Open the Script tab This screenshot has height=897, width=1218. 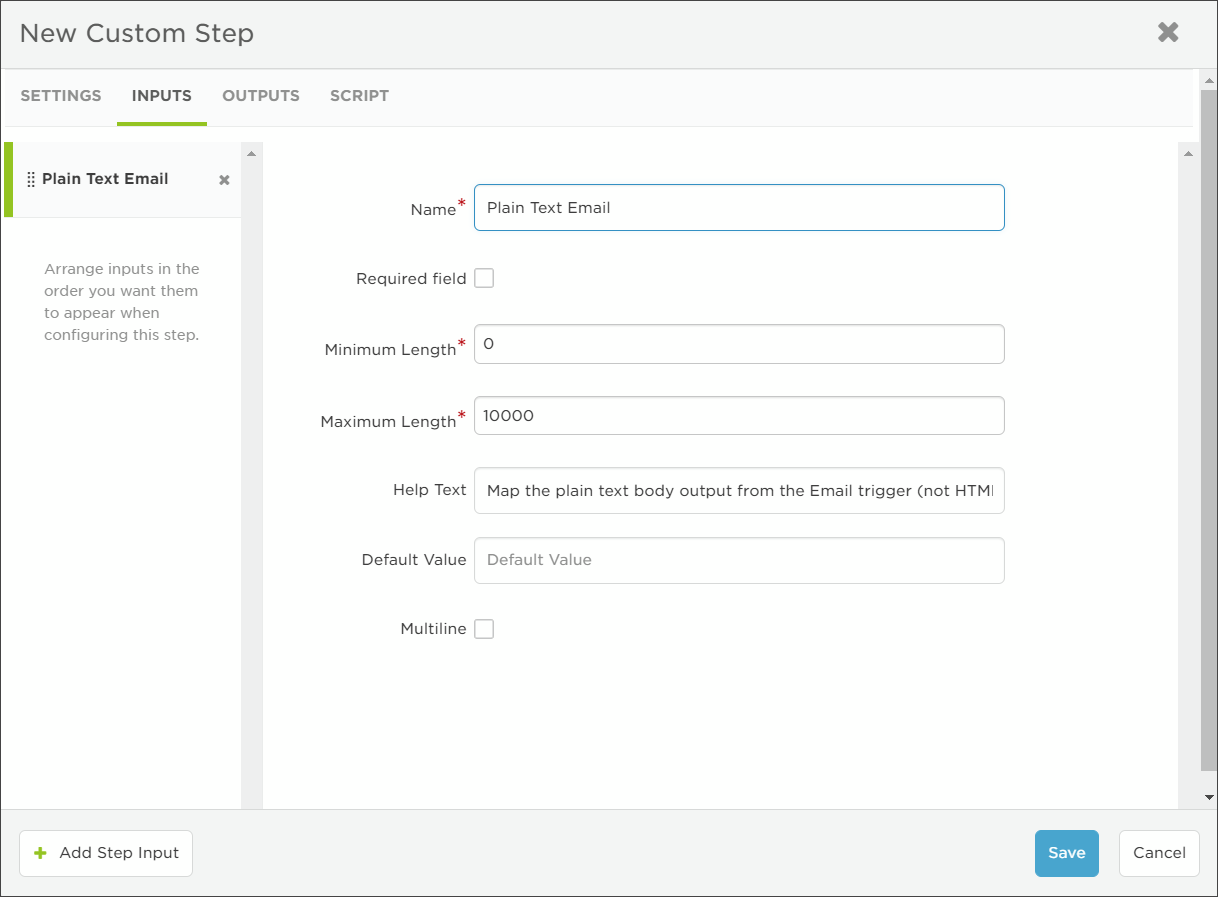[359, 96]
